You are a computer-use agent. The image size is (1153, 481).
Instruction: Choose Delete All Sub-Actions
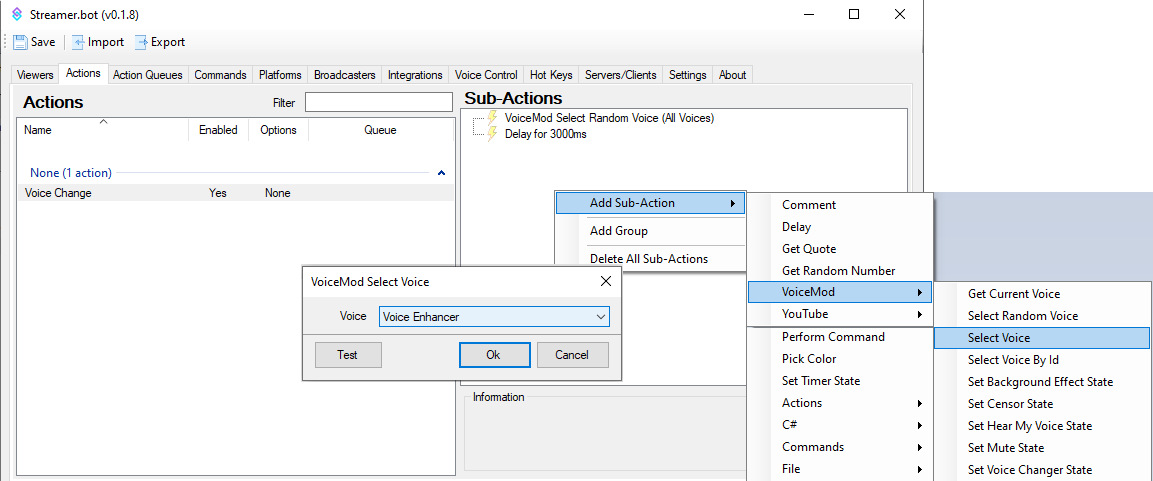coord(650,259)
